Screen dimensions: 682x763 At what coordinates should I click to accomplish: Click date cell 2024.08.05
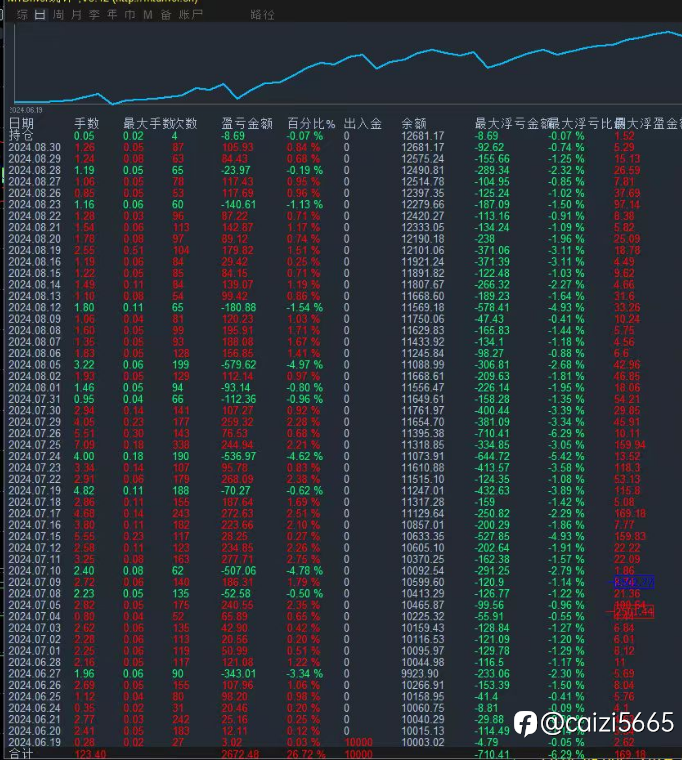(x=35, y=364)
